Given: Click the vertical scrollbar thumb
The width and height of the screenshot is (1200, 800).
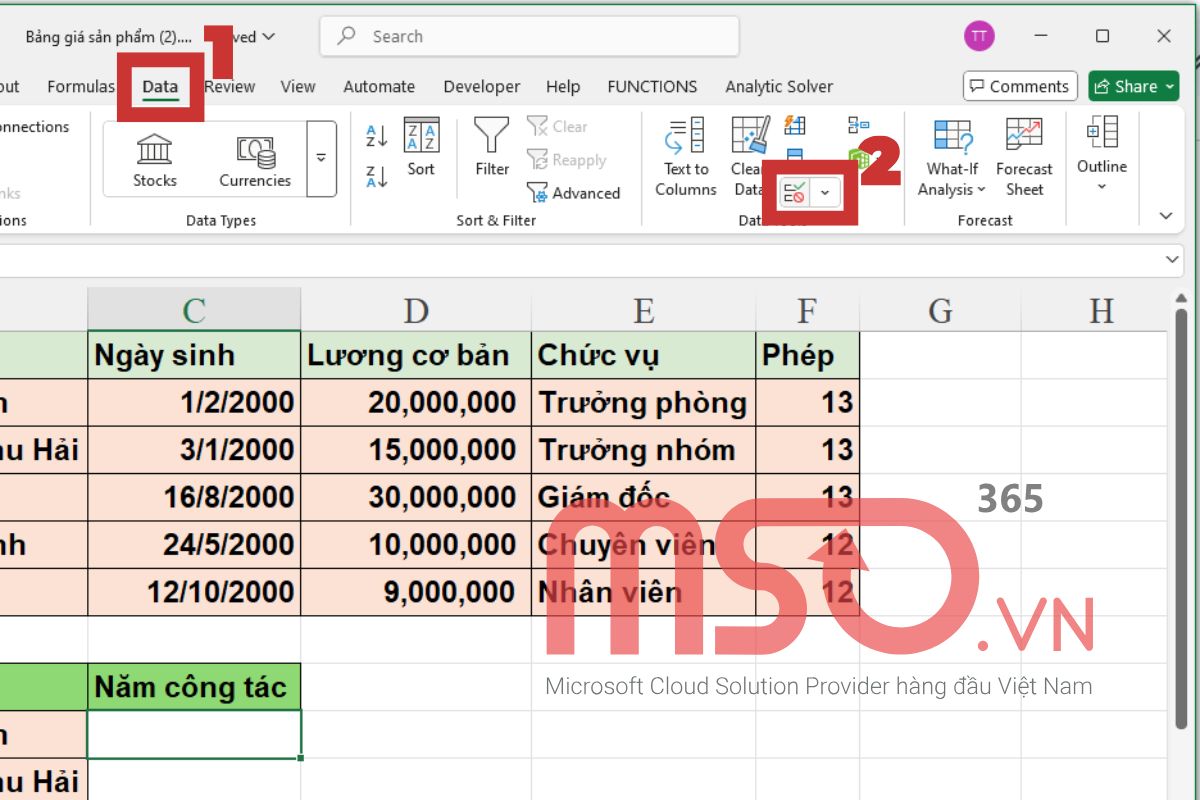Looking at the screenshot, I should (1181, 520).
